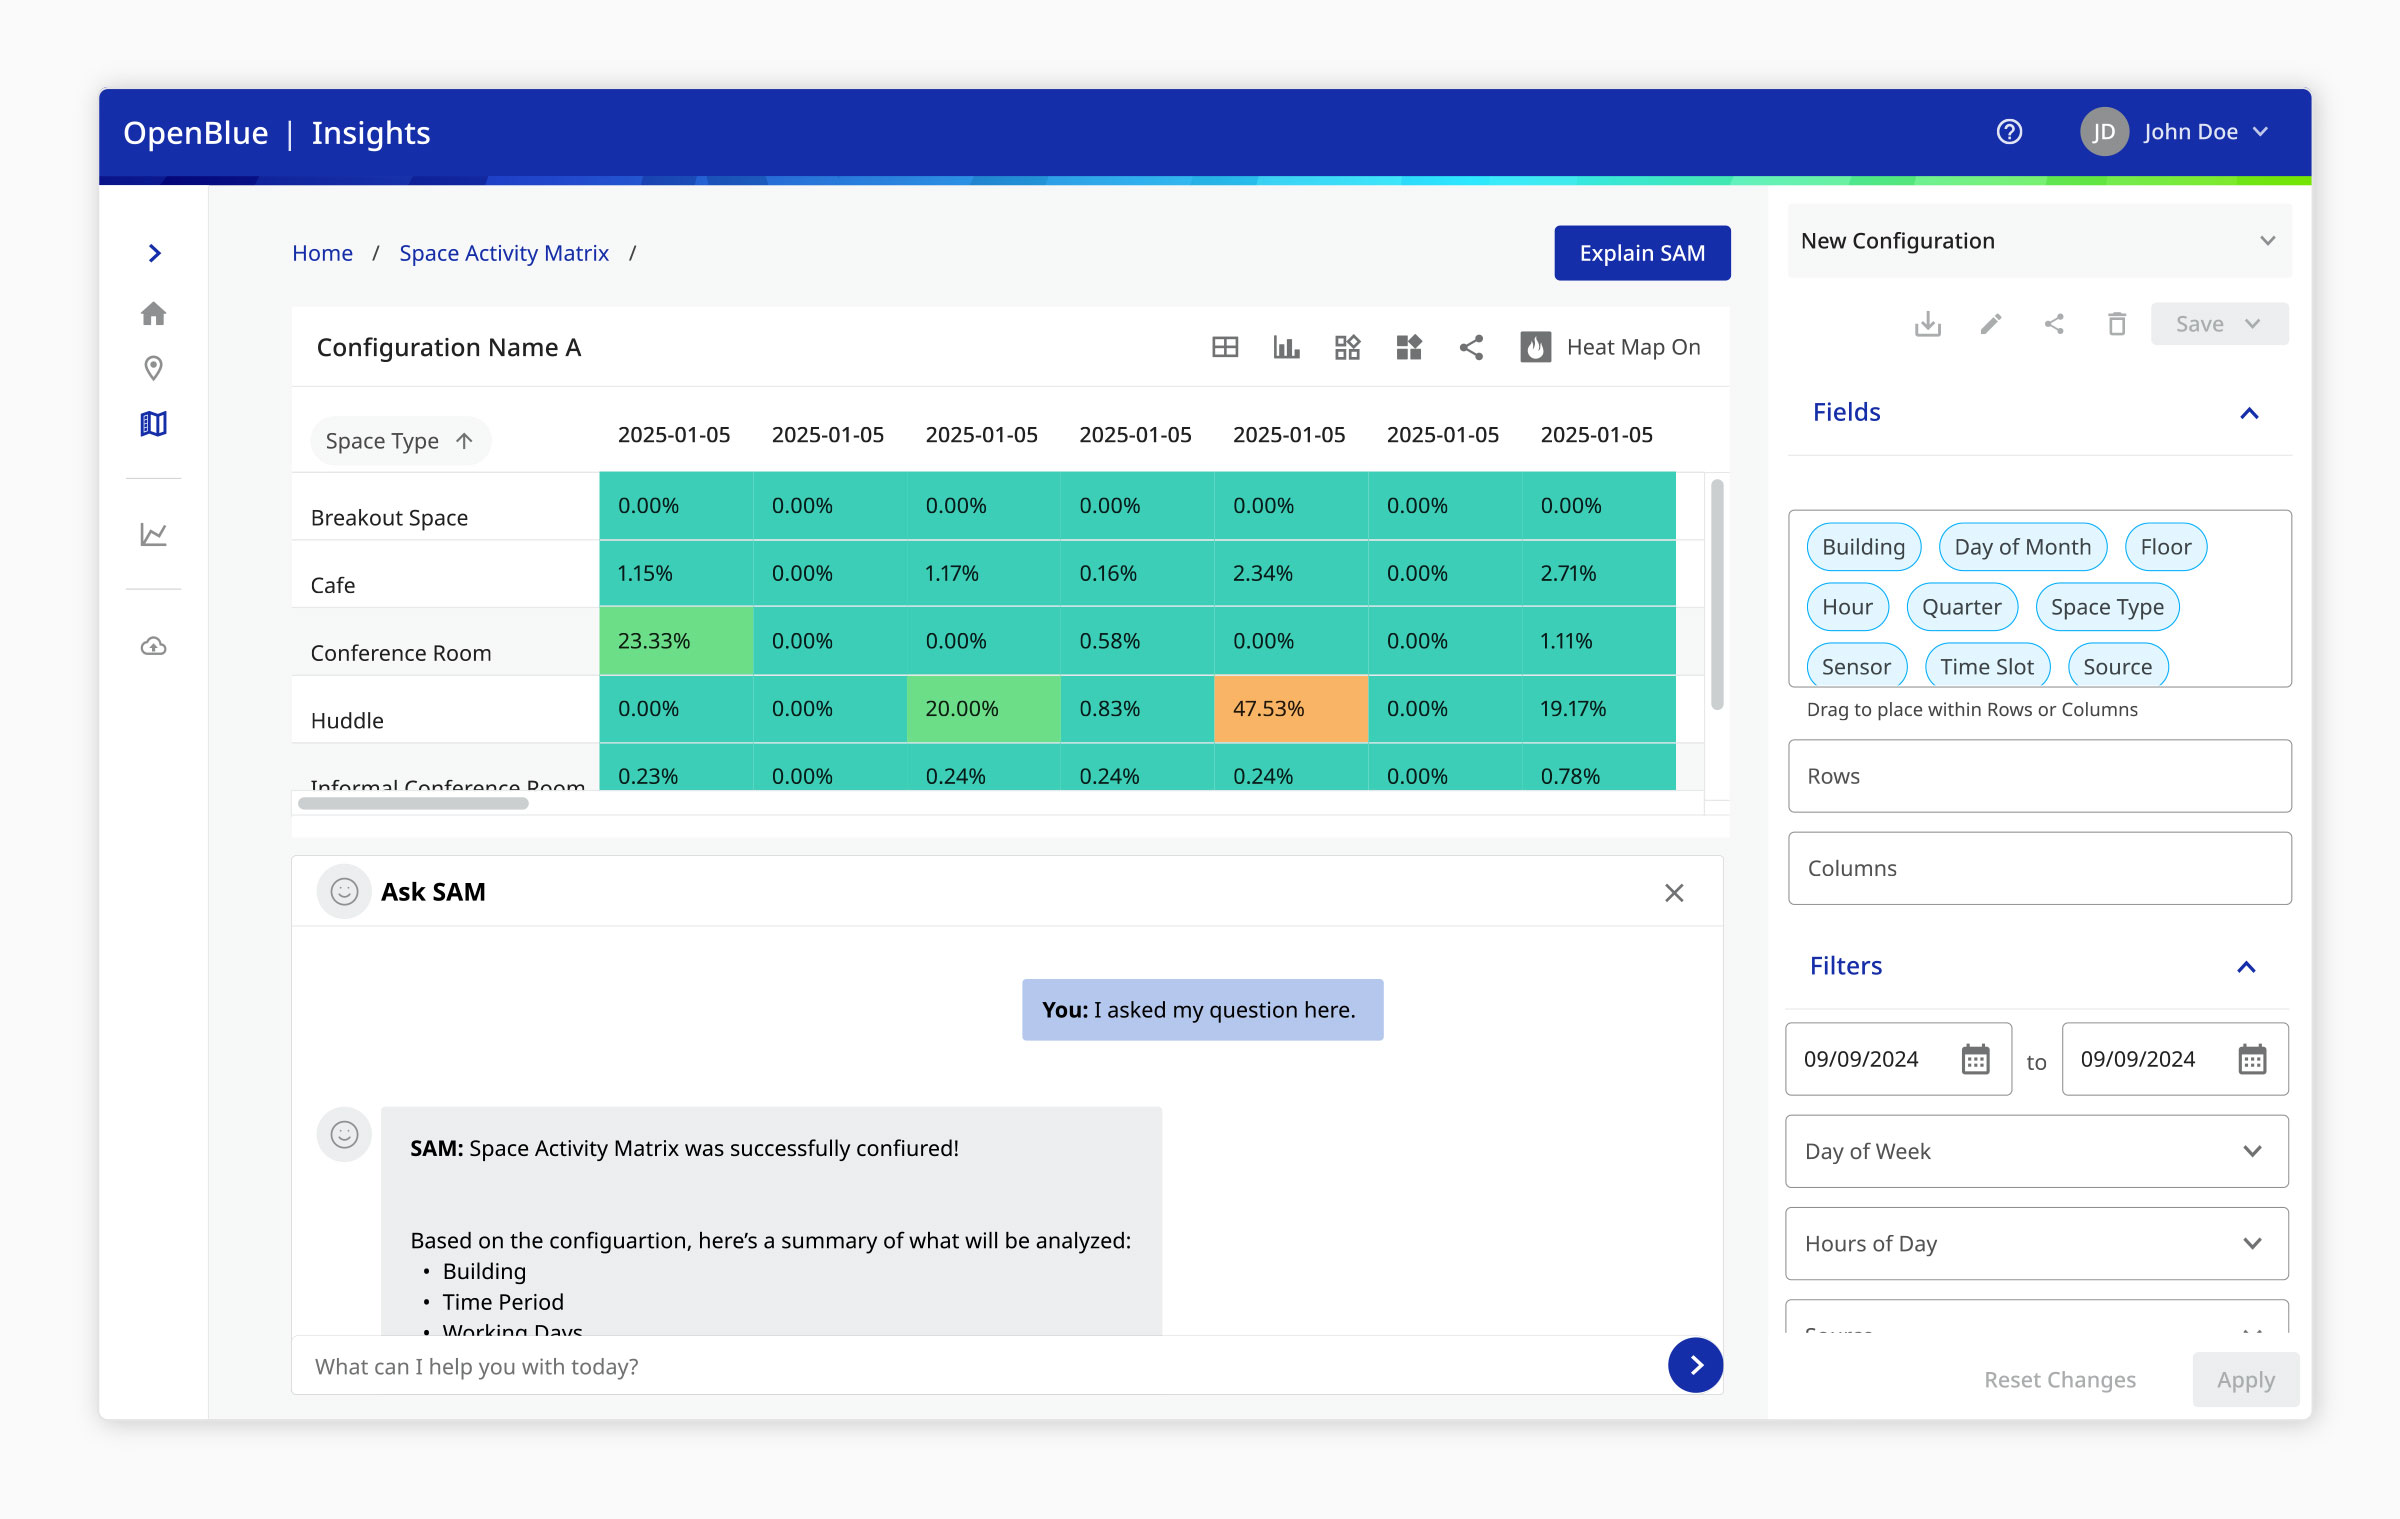Share Configuration Name A via share icon

(x=1471, y=347)
